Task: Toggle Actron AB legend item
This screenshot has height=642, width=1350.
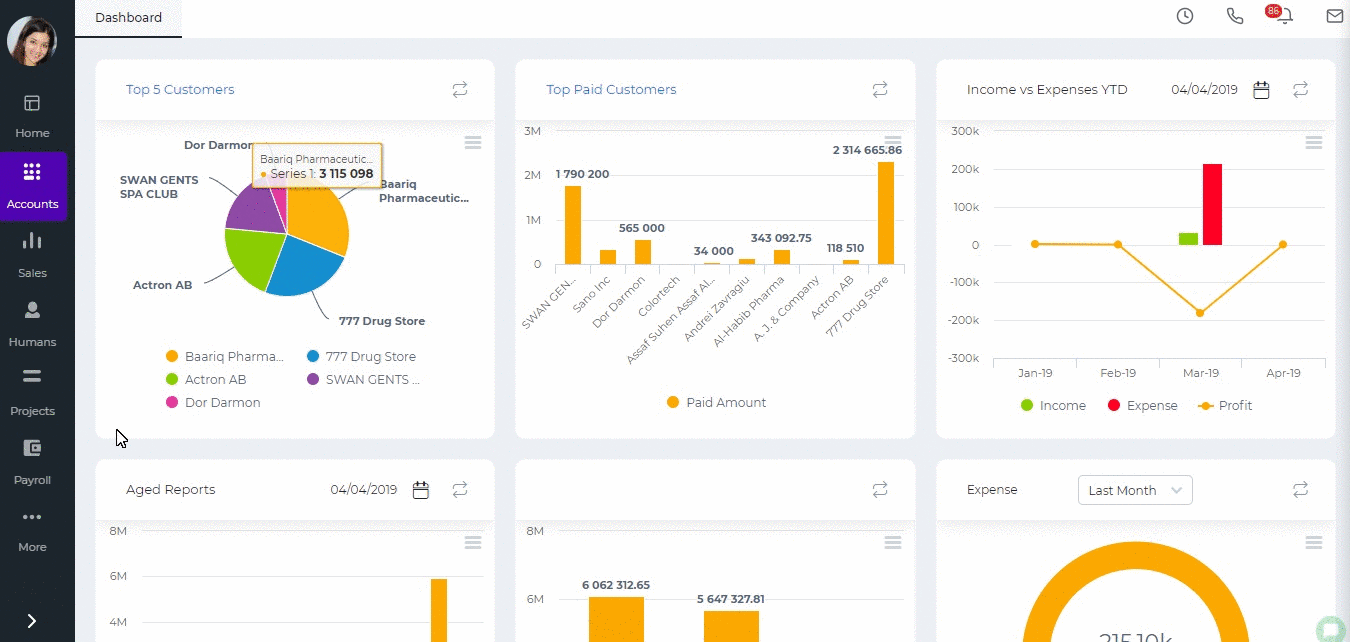Action: (206, 380)
